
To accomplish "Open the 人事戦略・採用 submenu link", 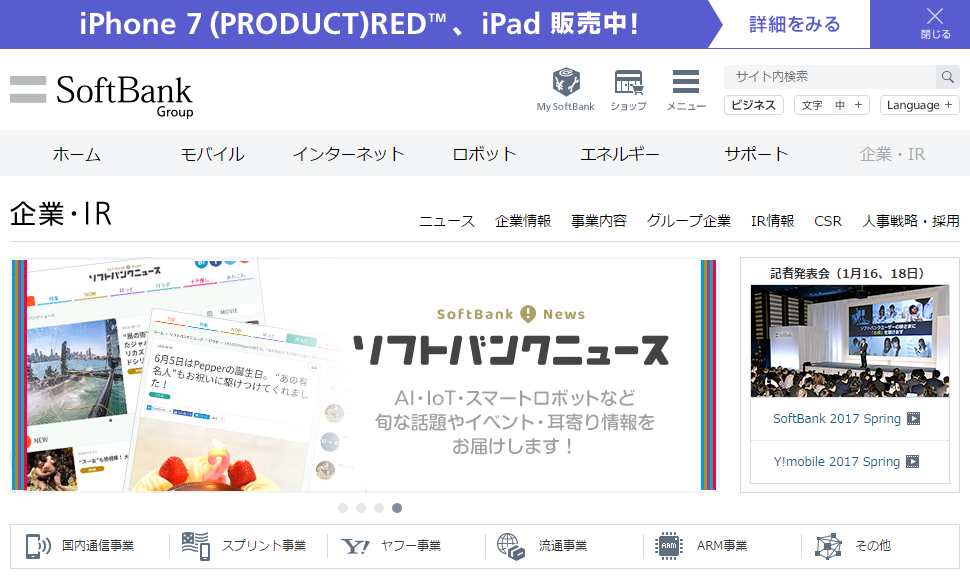I will [911, 221].
